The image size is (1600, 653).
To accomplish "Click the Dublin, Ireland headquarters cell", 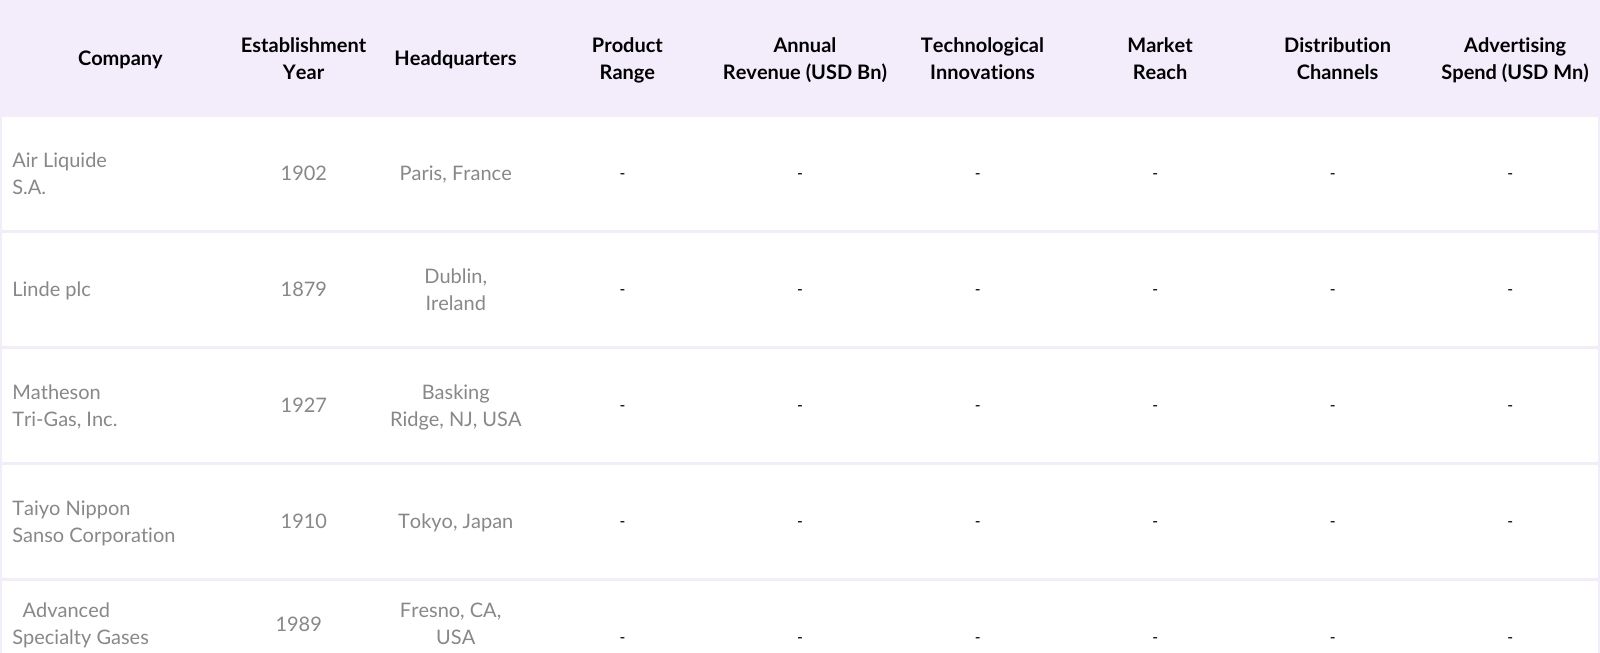I will pyautogui.click(x=455, y=289).
